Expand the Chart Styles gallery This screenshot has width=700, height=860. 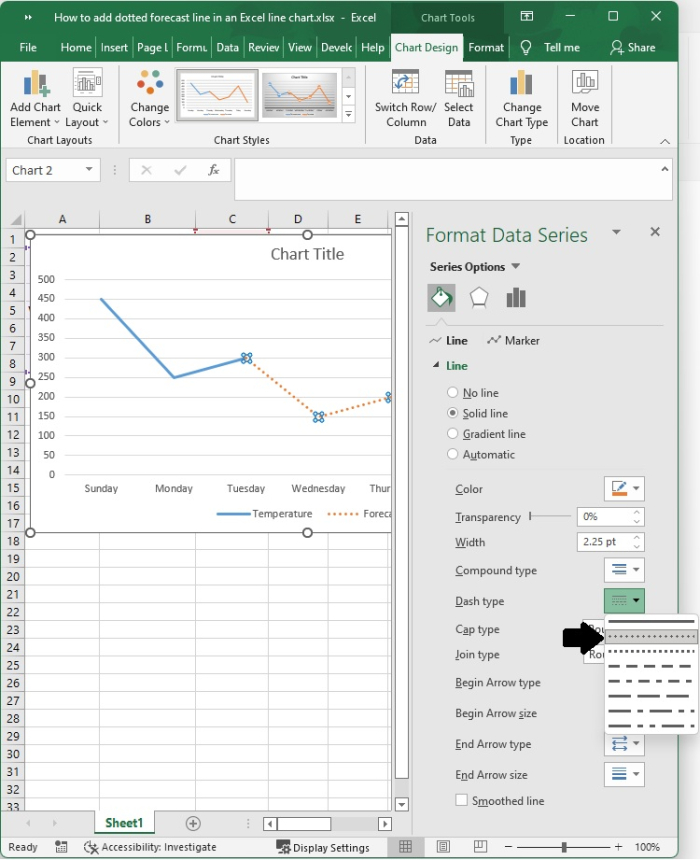(348, 114)
